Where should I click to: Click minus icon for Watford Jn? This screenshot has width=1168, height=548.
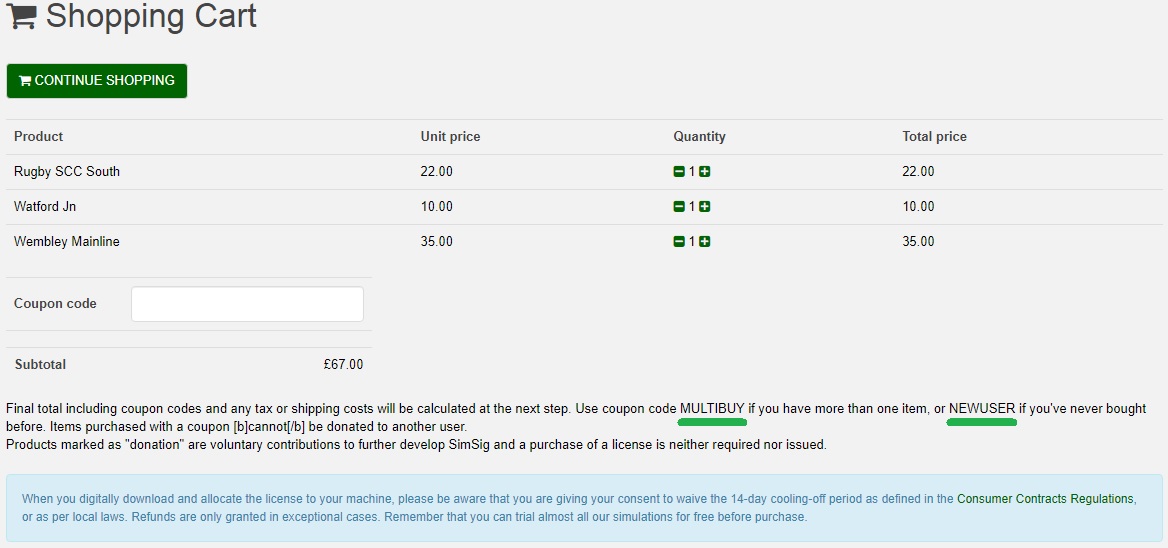point(679,207)
